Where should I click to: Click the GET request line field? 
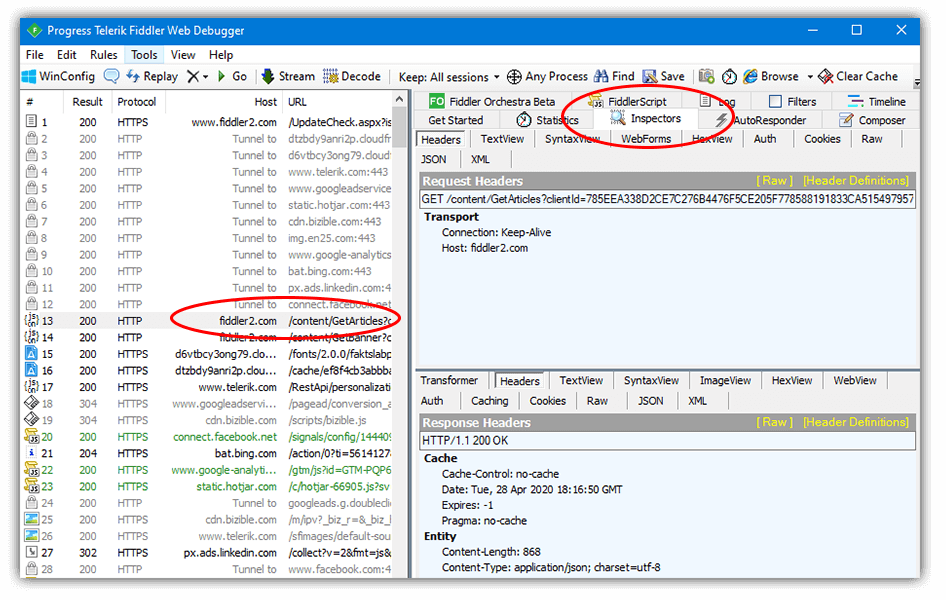(667, 199)
